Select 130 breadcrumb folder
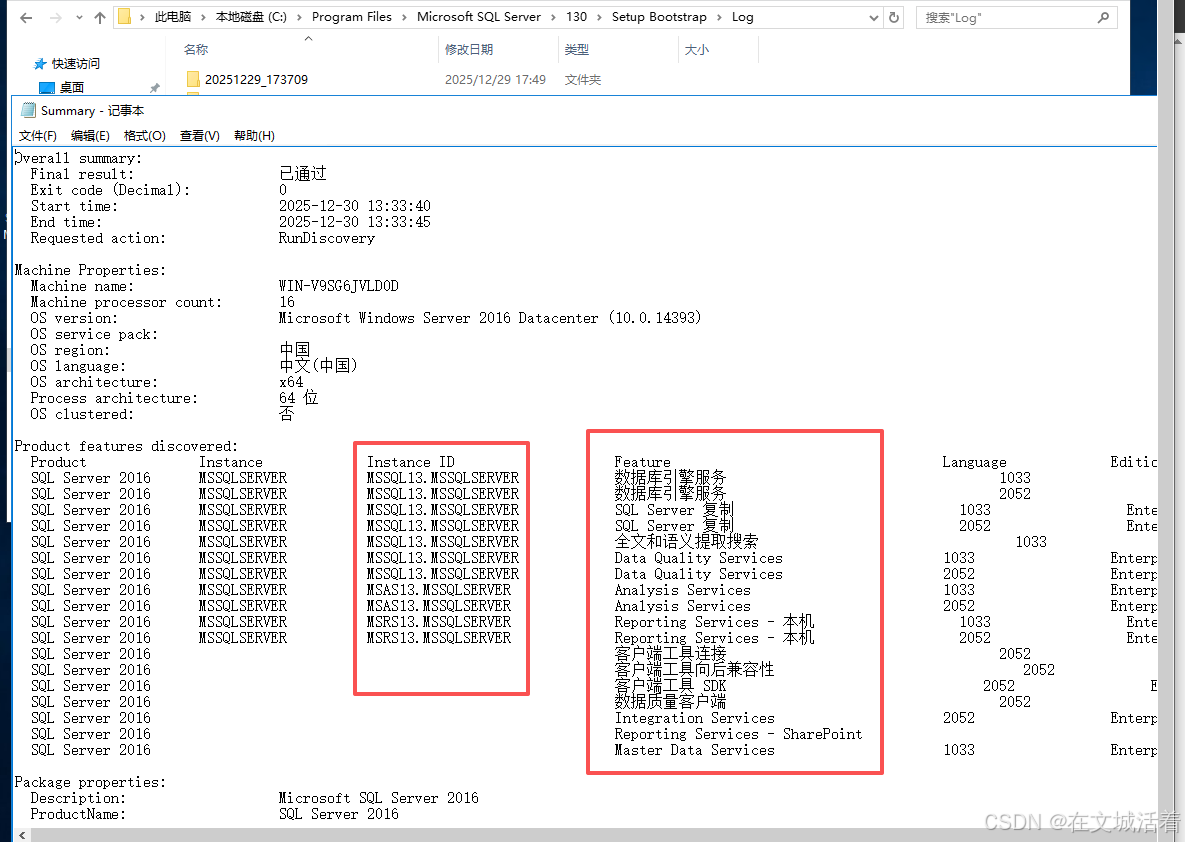Screen dimensions: 1185x842 point(576,17)
